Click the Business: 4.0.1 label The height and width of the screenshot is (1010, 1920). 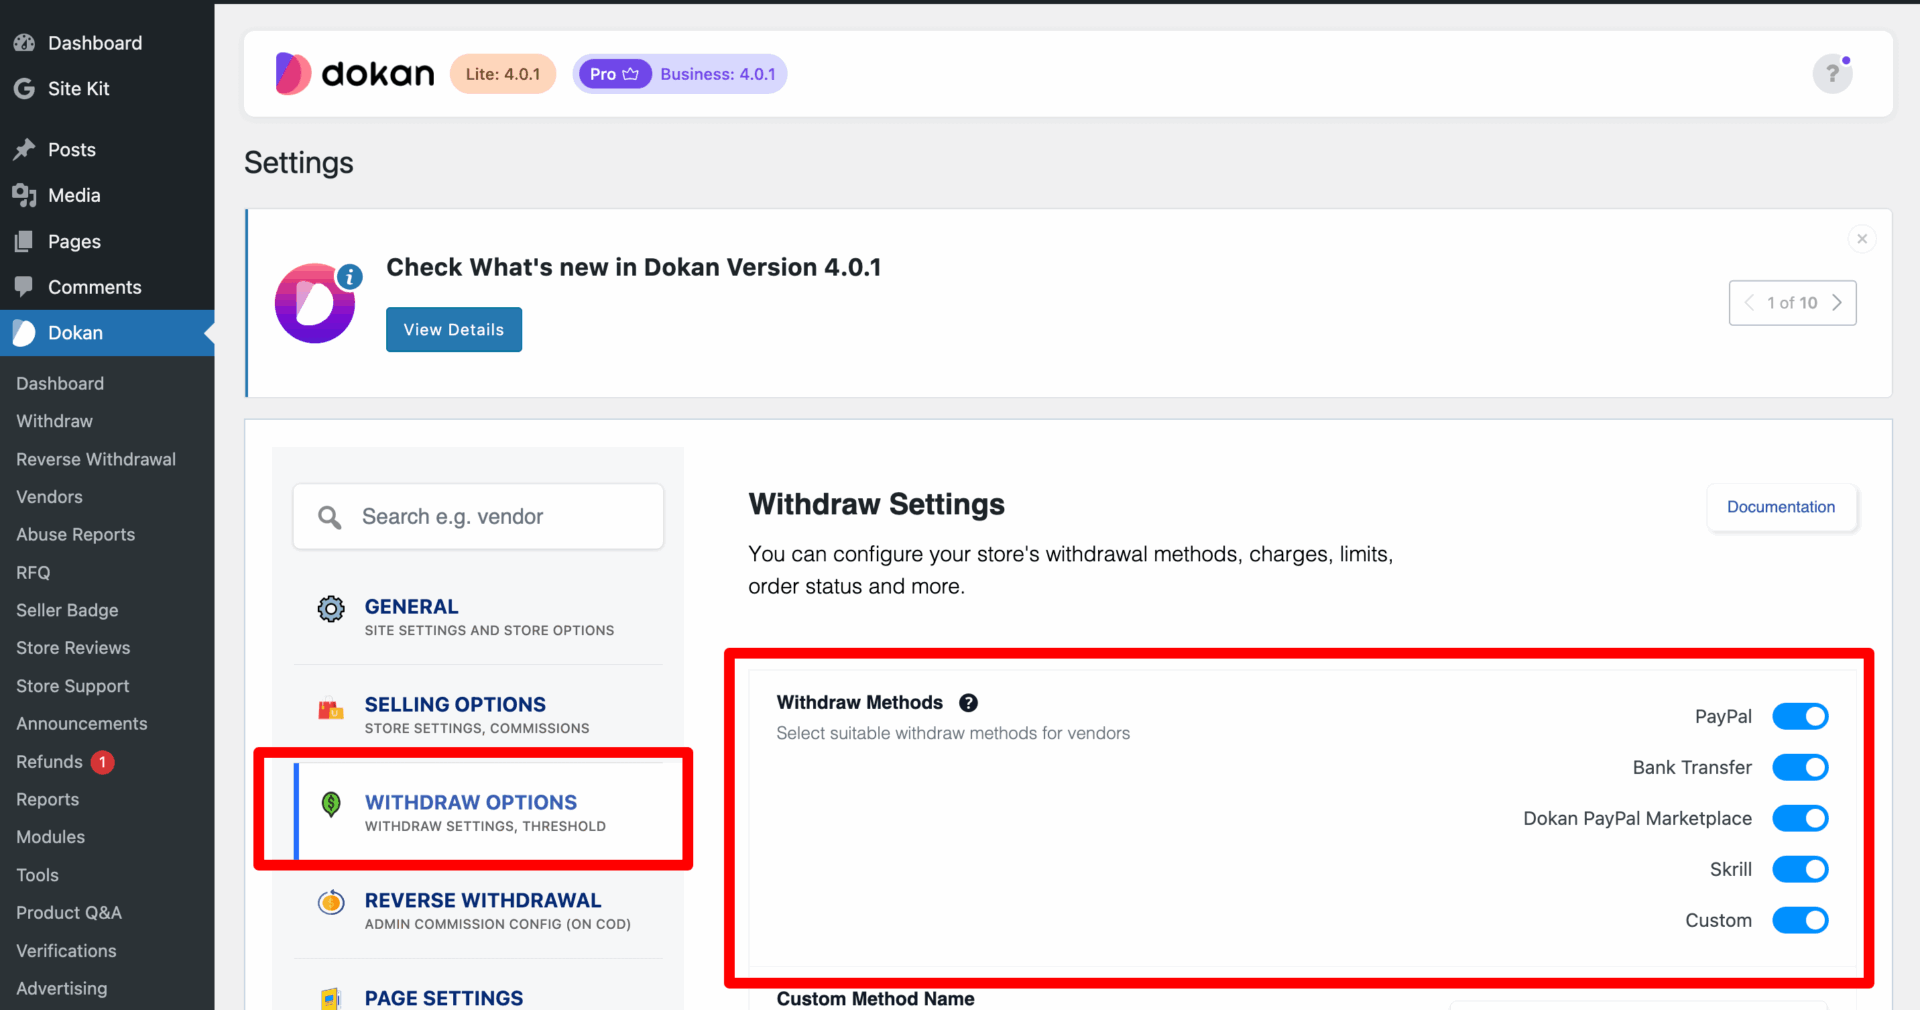718,74
